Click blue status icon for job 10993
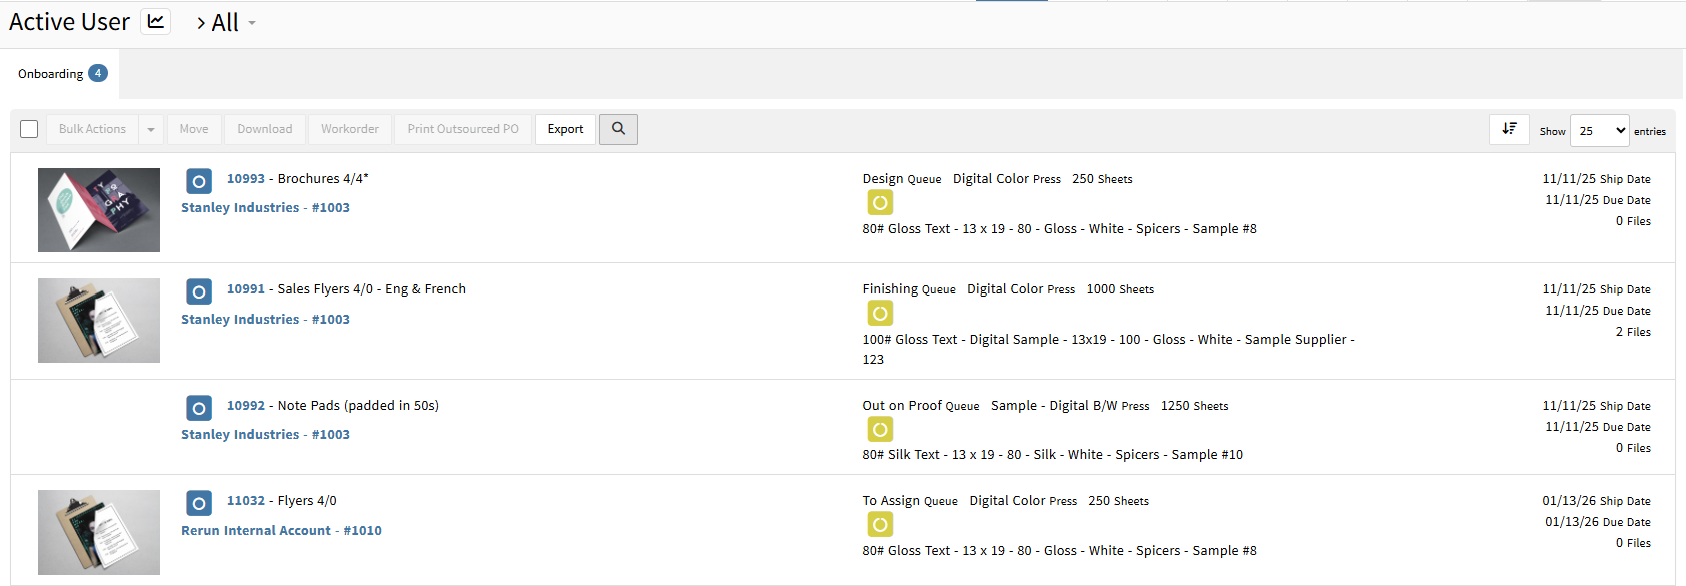Screen dimensions: 1686x586 (x=199, y=181)
